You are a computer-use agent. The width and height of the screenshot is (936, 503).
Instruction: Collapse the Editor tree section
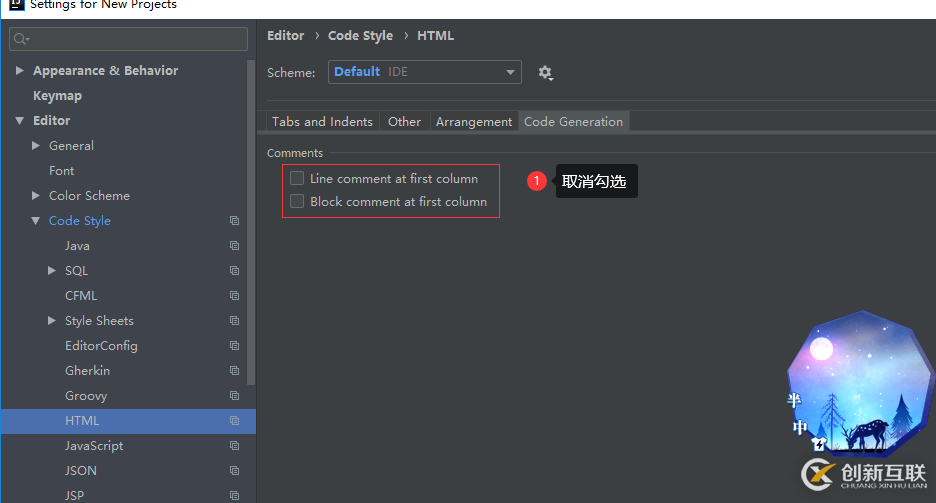click(x=20, y=121)
